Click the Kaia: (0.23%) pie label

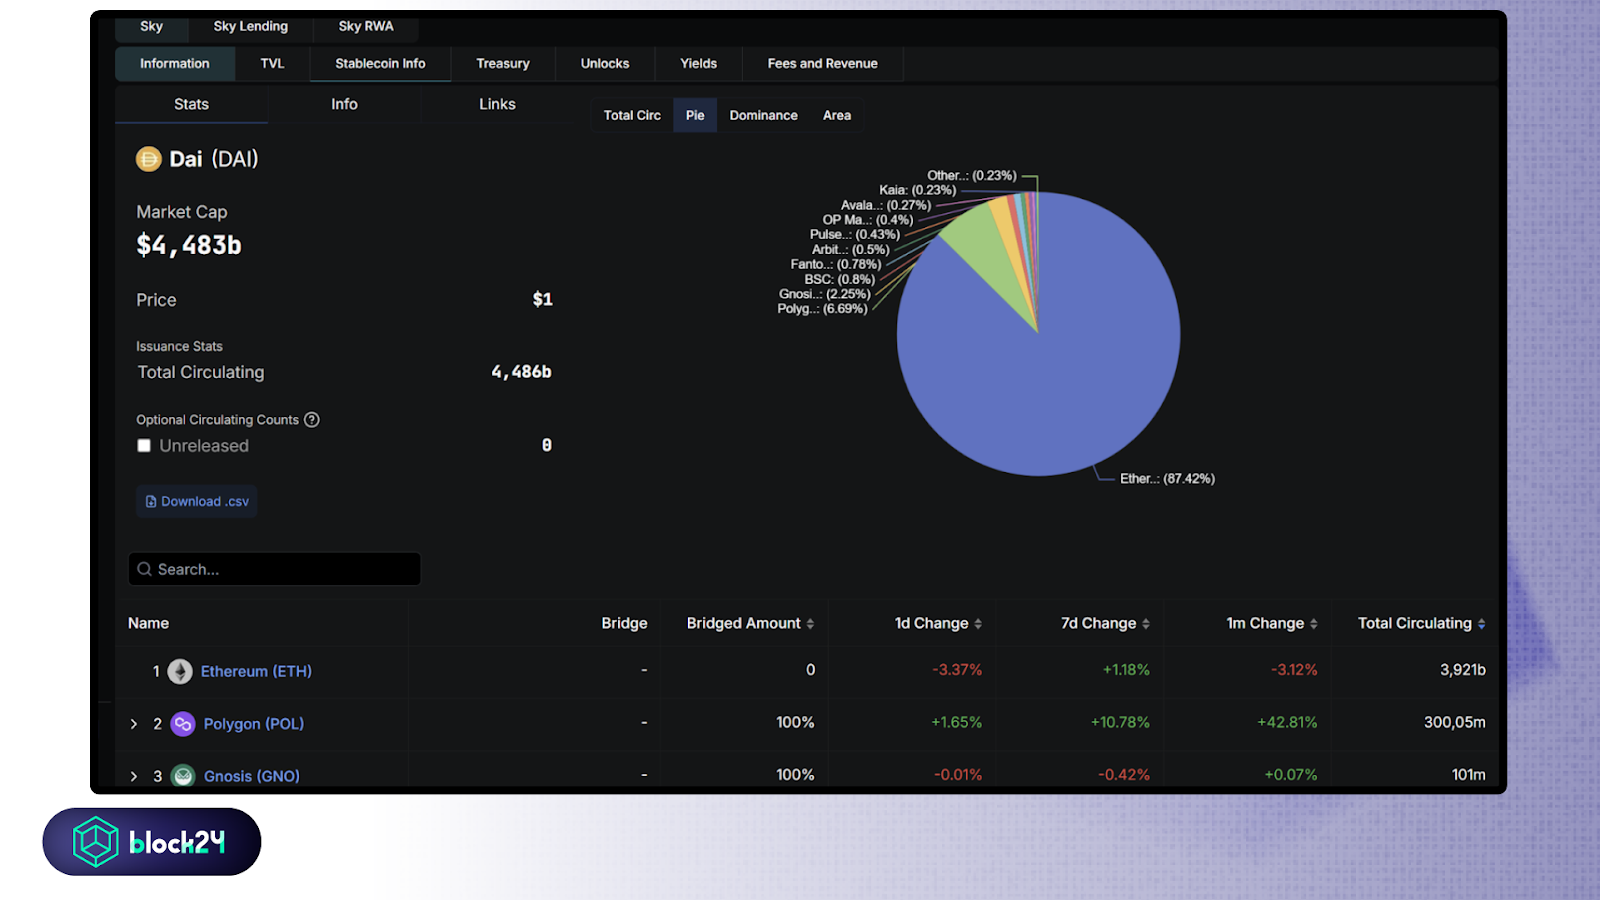(918, 190)
